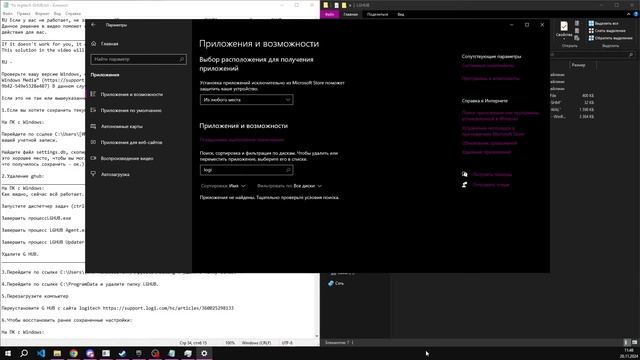Select Приложения и возможности in sidebar
640x360 pixels.
click(x=131, y=94)
